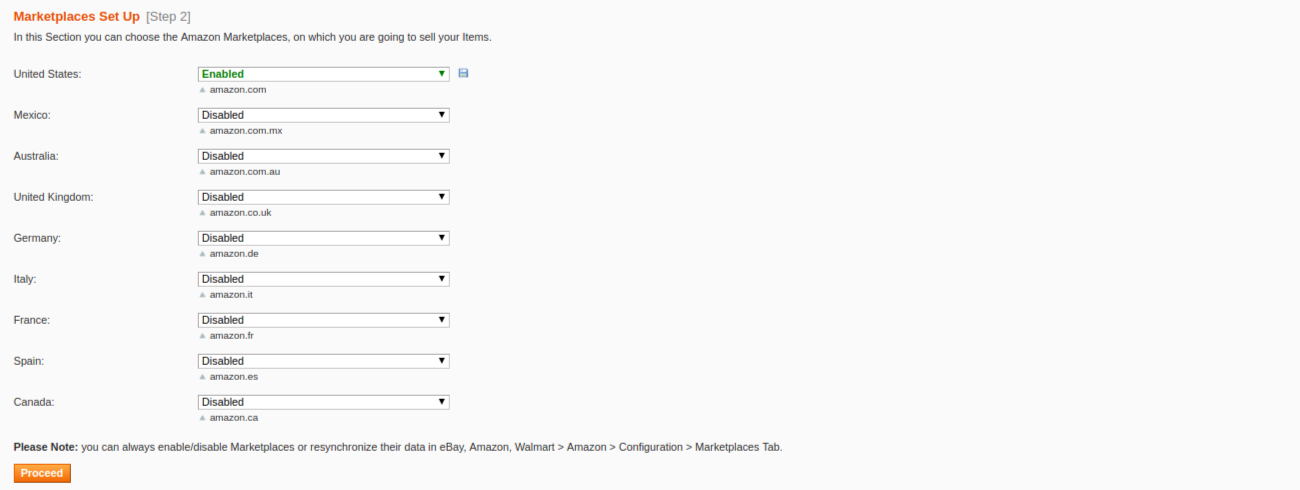Screen dimensions: 1300x490
Task: Expand the Germany marketplace dropdown
Action: [x=324, y=238]
